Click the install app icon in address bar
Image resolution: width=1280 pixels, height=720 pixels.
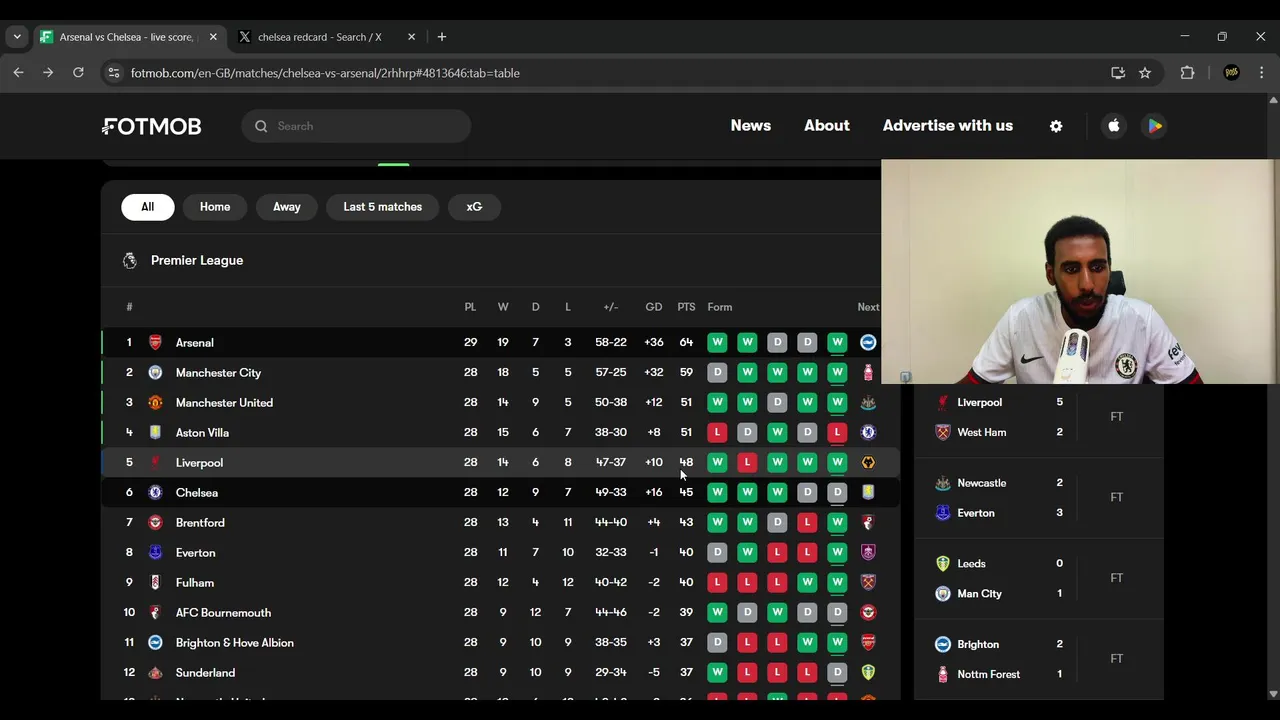click(1118, 73)
